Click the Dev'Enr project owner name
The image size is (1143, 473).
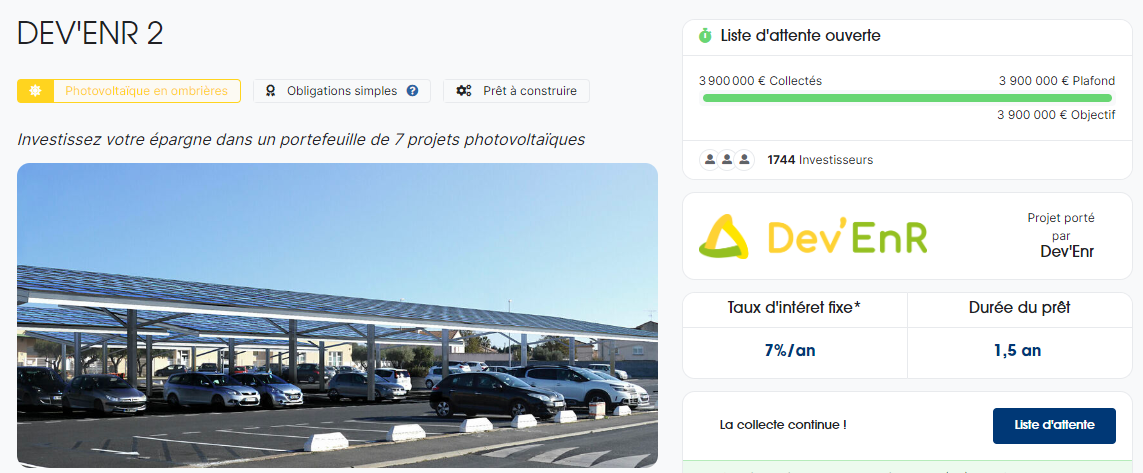1067,252
